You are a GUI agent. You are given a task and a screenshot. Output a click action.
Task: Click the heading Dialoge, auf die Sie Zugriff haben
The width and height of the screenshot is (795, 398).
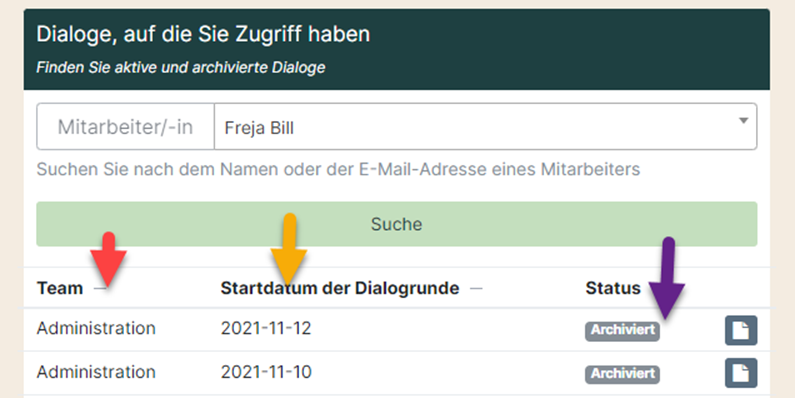pyautogui.click(x=203, y=34)
